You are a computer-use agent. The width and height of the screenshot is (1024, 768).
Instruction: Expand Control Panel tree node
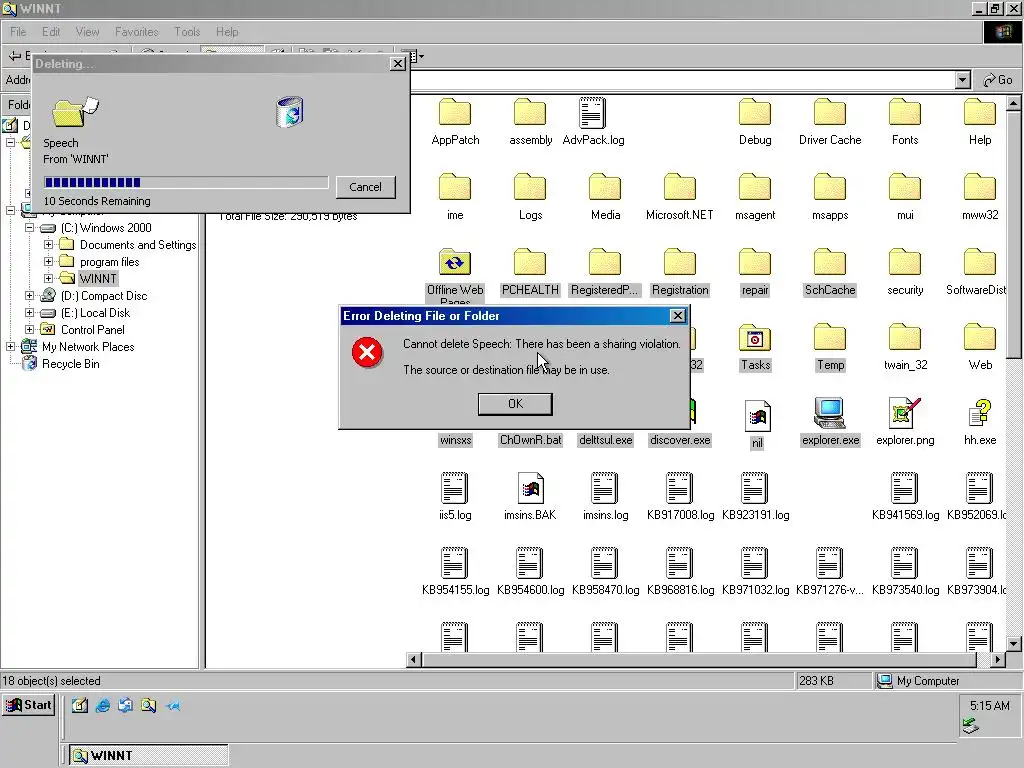[x=29, y=329]
